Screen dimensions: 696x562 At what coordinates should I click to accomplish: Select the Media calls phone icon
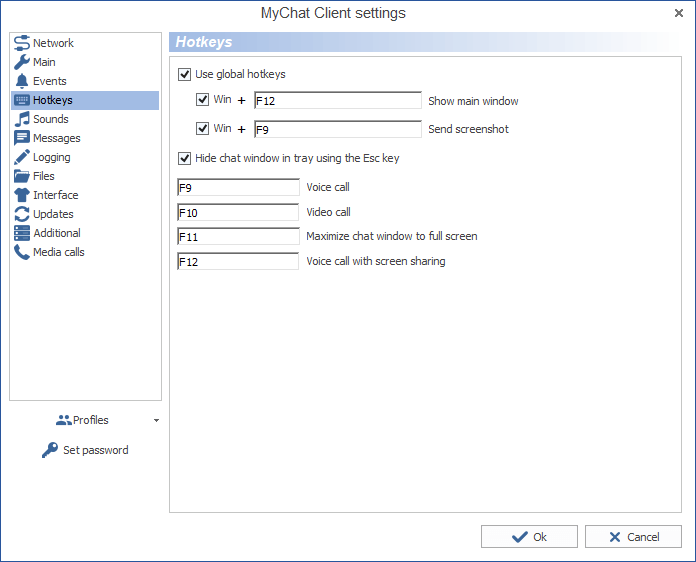pos(22,252)
